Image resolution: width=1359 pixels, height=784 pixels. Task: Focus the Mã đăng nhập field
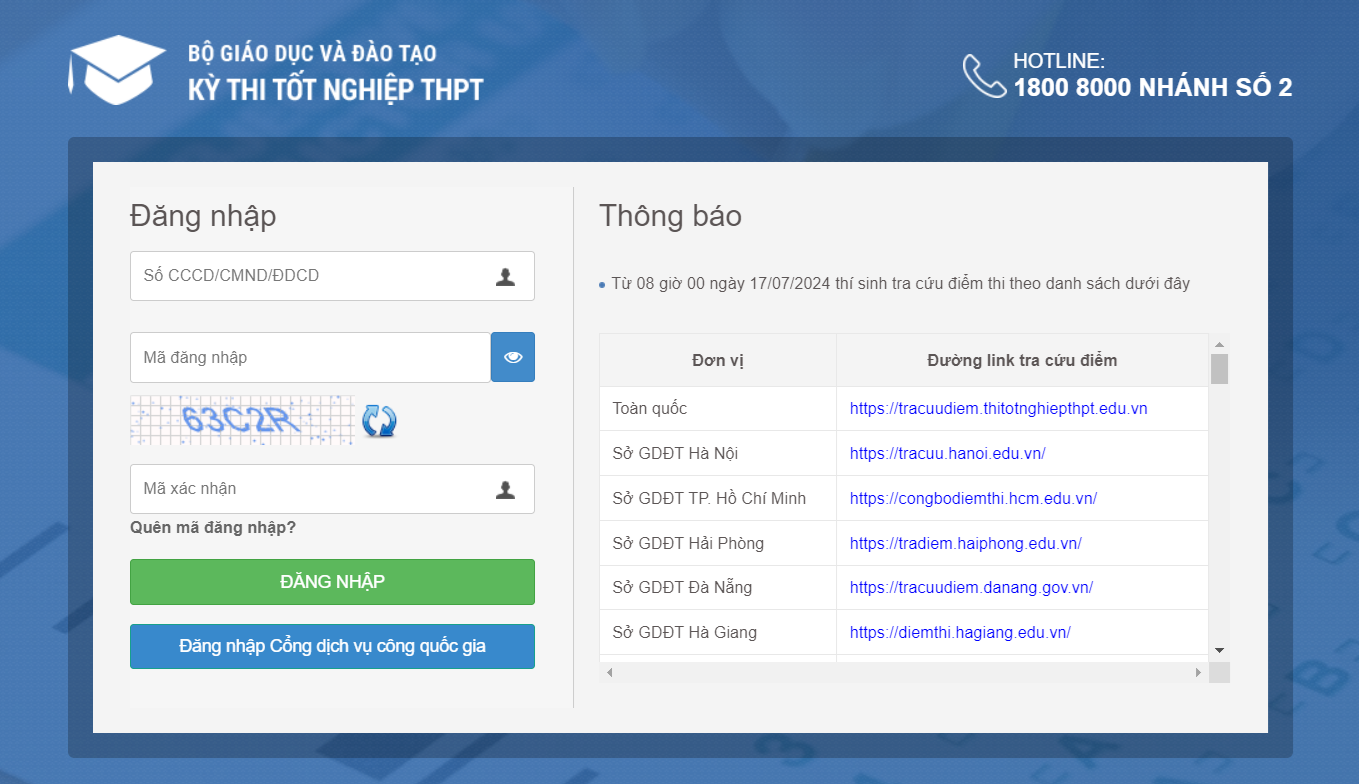point(310,357)
